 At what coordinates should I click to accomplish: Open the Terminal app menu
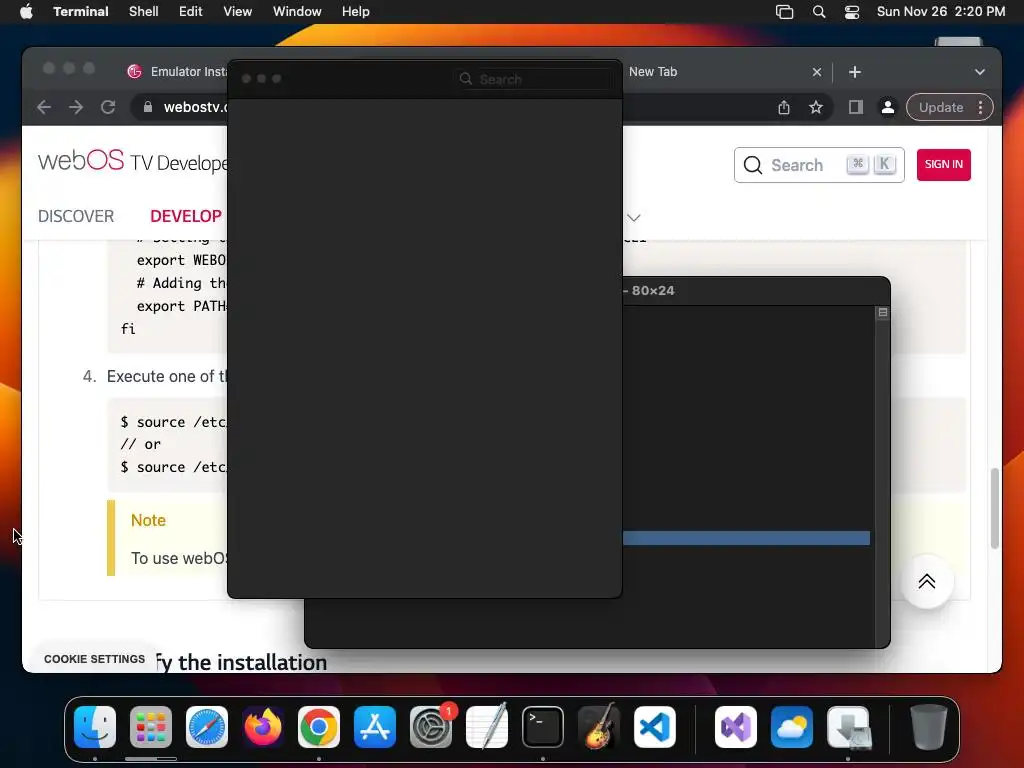click(81, 12)
